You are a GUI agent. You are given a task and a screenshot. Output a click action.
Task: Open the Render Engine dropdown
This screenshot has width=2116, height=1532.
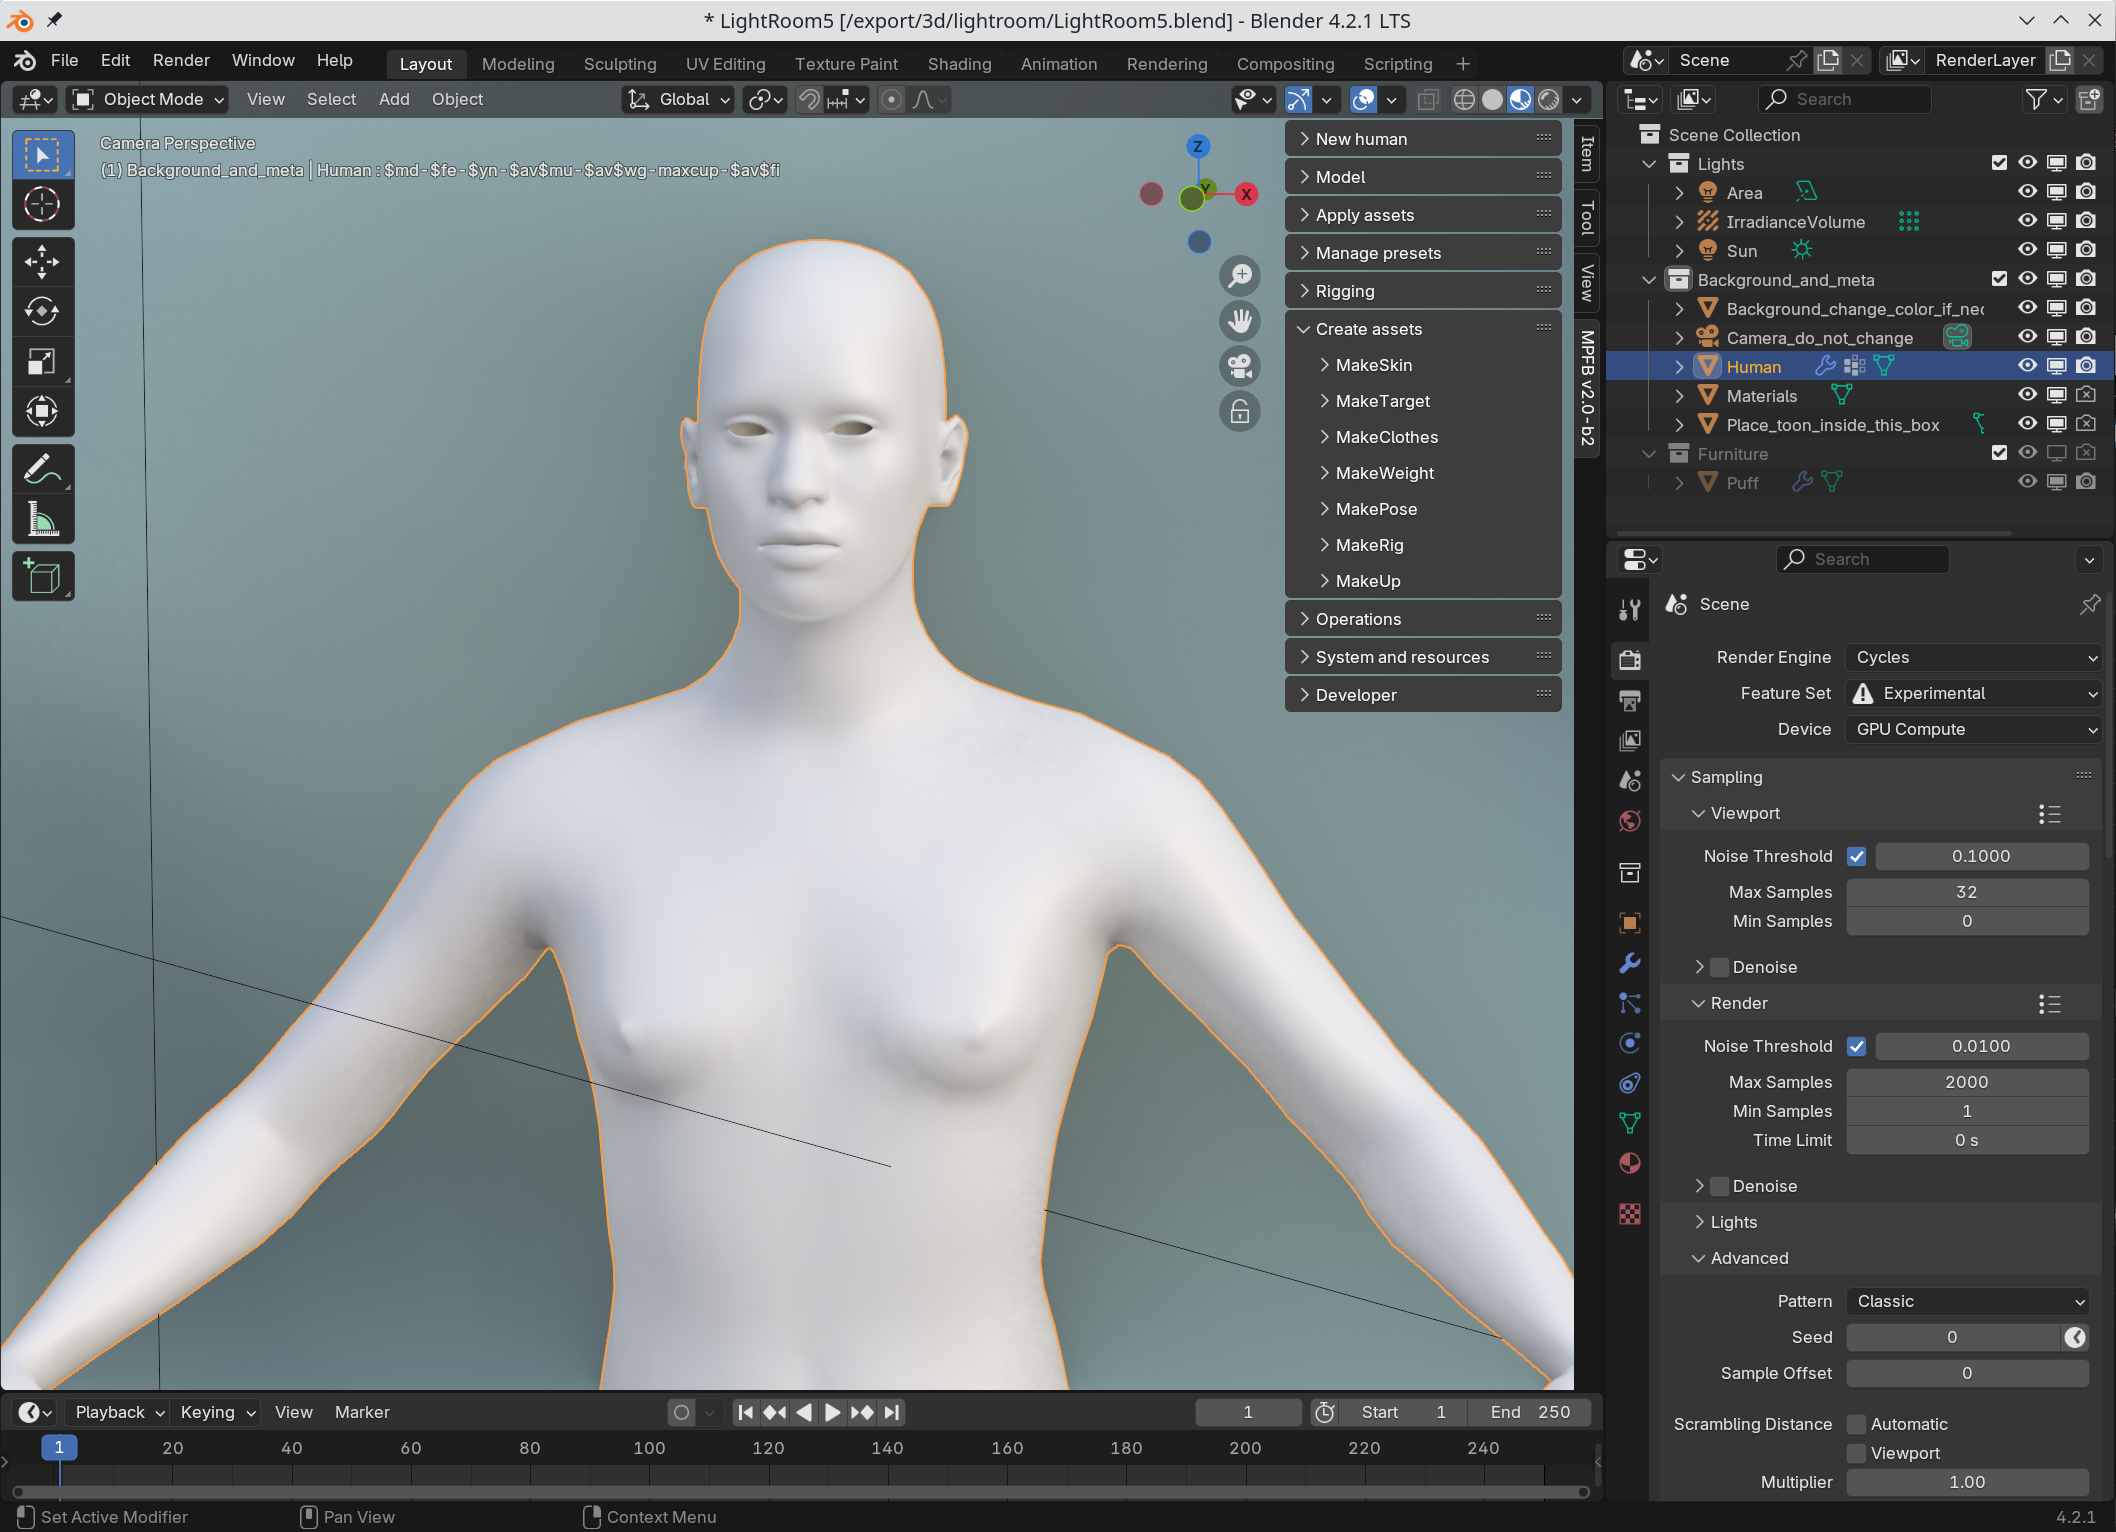point(1973,657)
